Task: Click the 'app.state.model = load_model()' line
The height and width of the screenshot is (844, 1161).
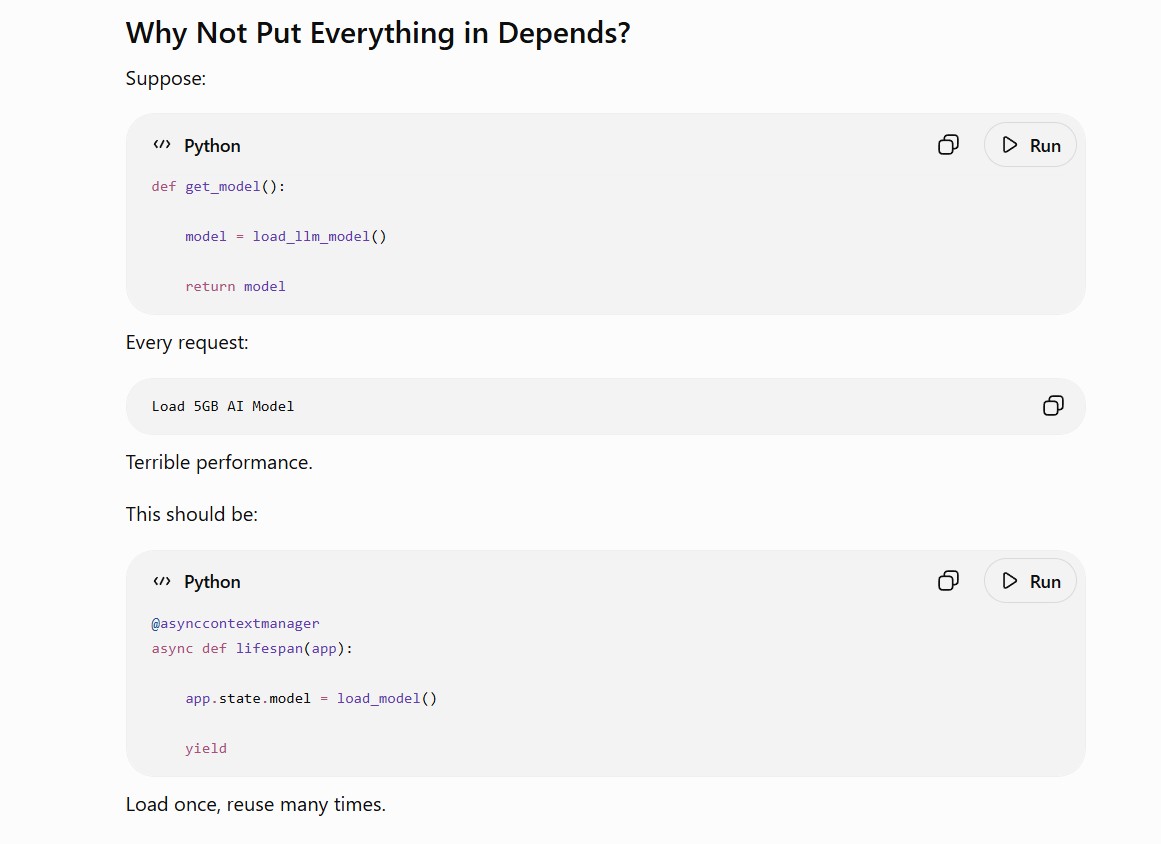Action: (311, 698)
